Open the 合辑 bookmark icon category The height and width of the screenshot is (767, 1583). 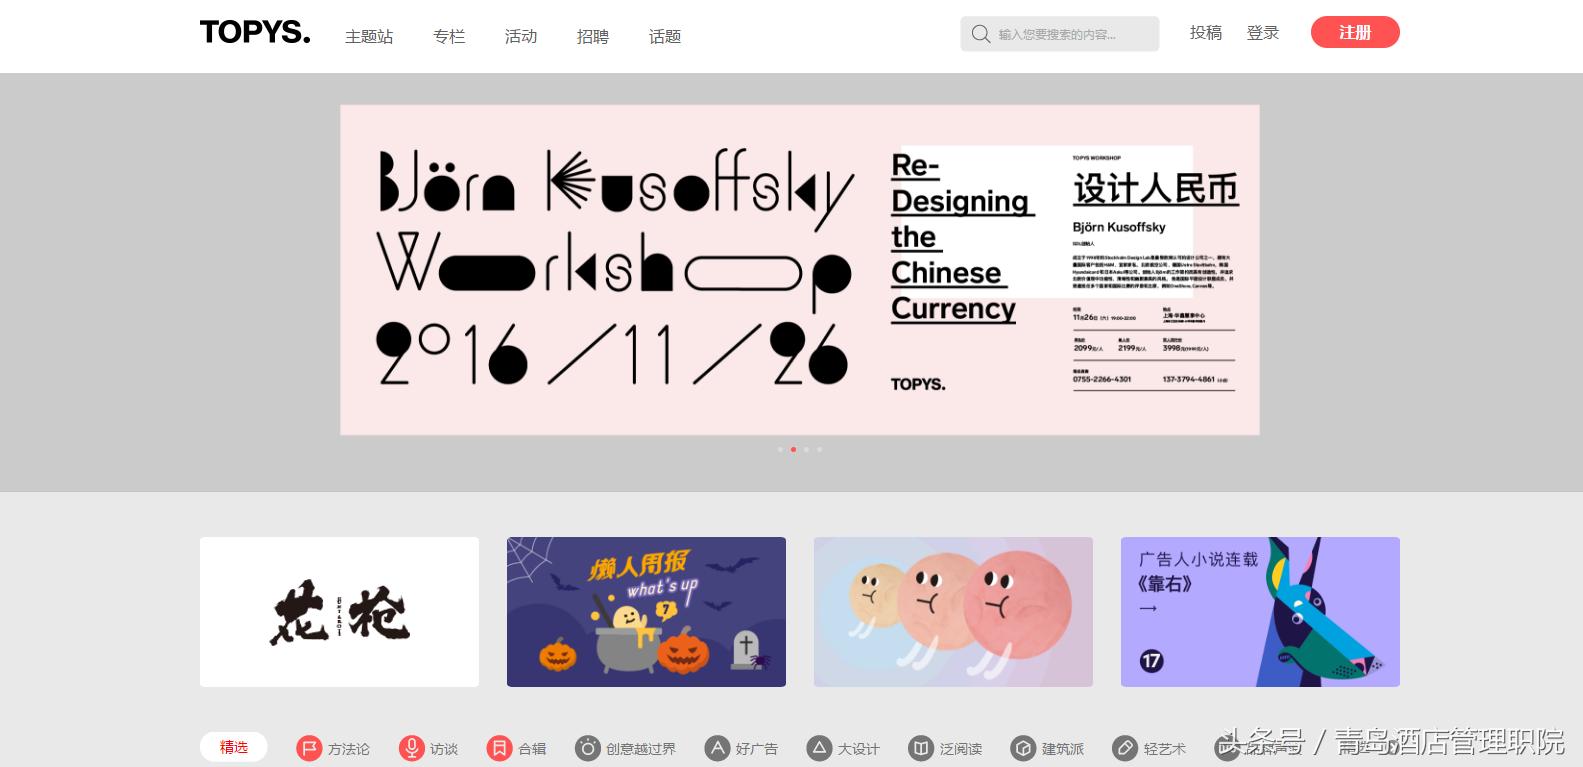pos(499,748)
